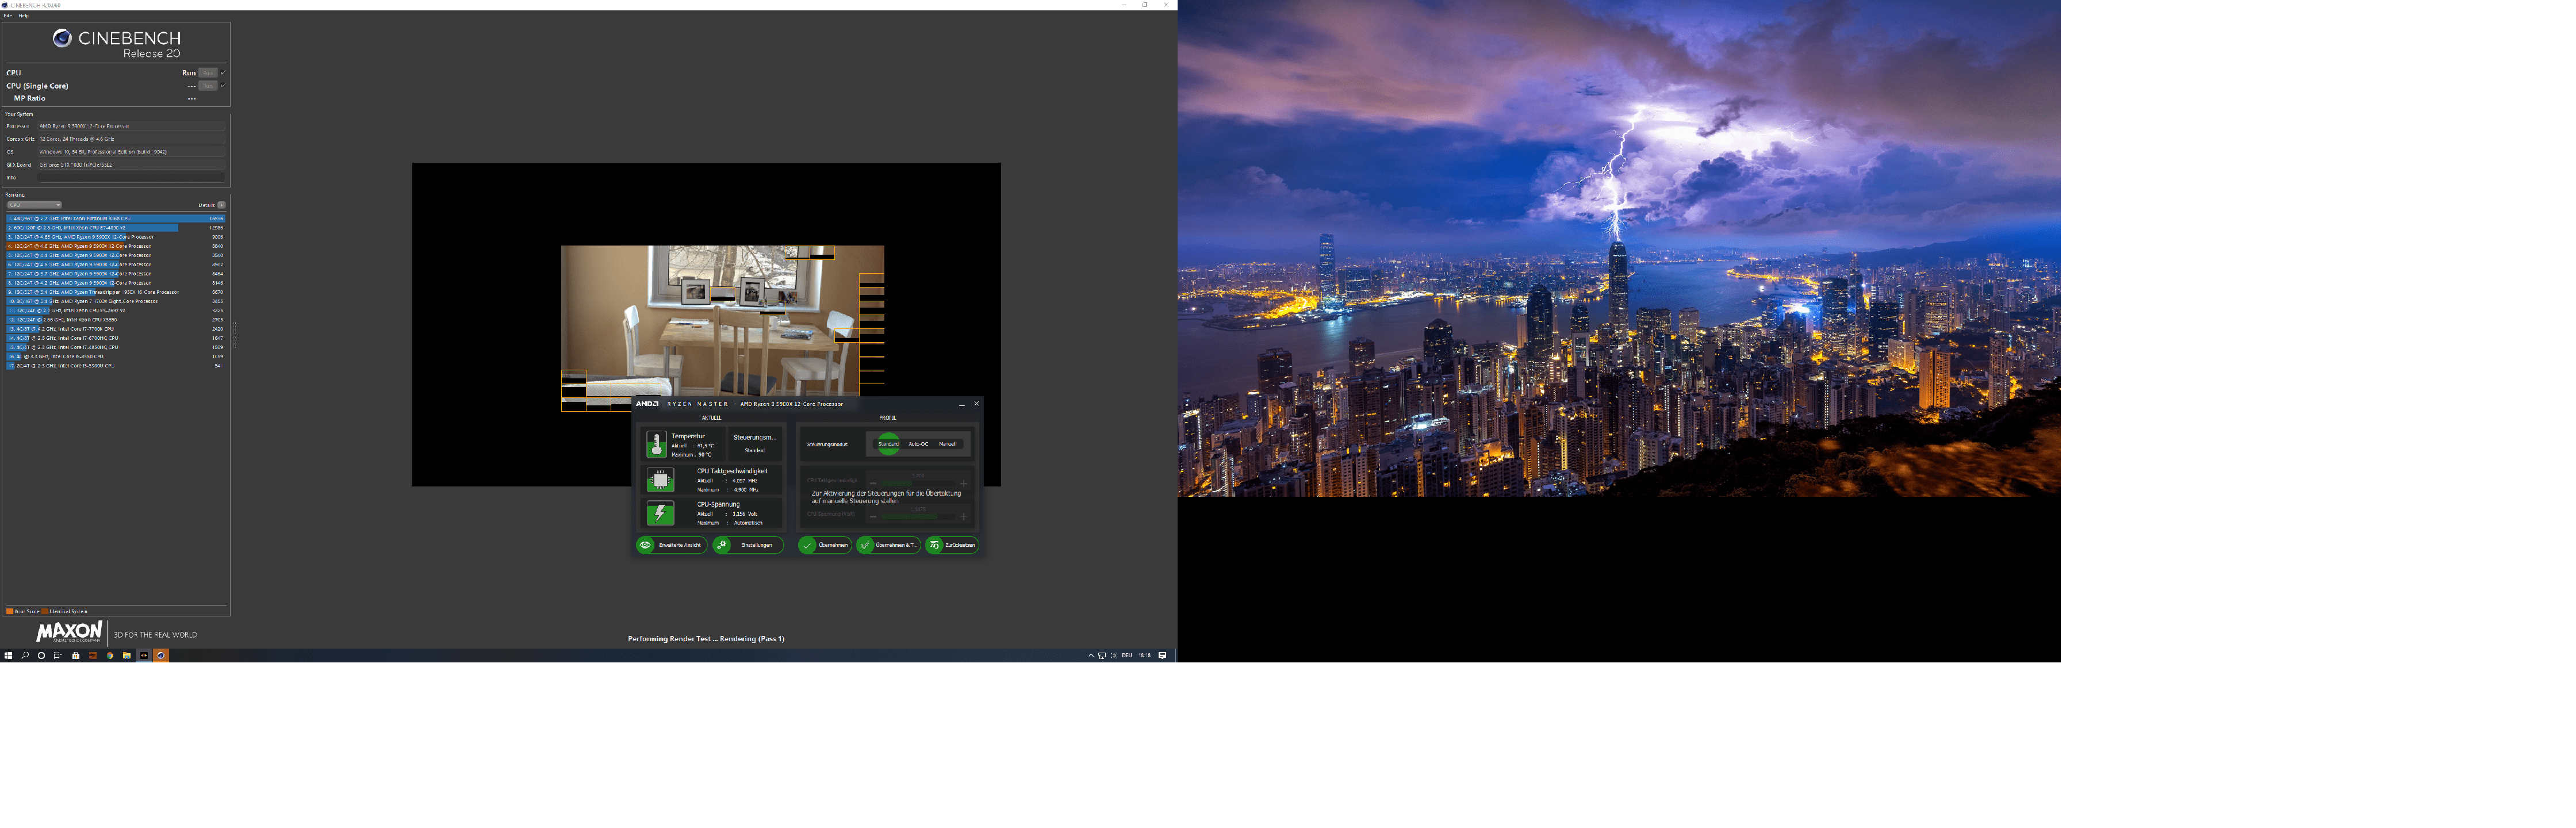Open Task View on the taskbar

click(58, 656)
